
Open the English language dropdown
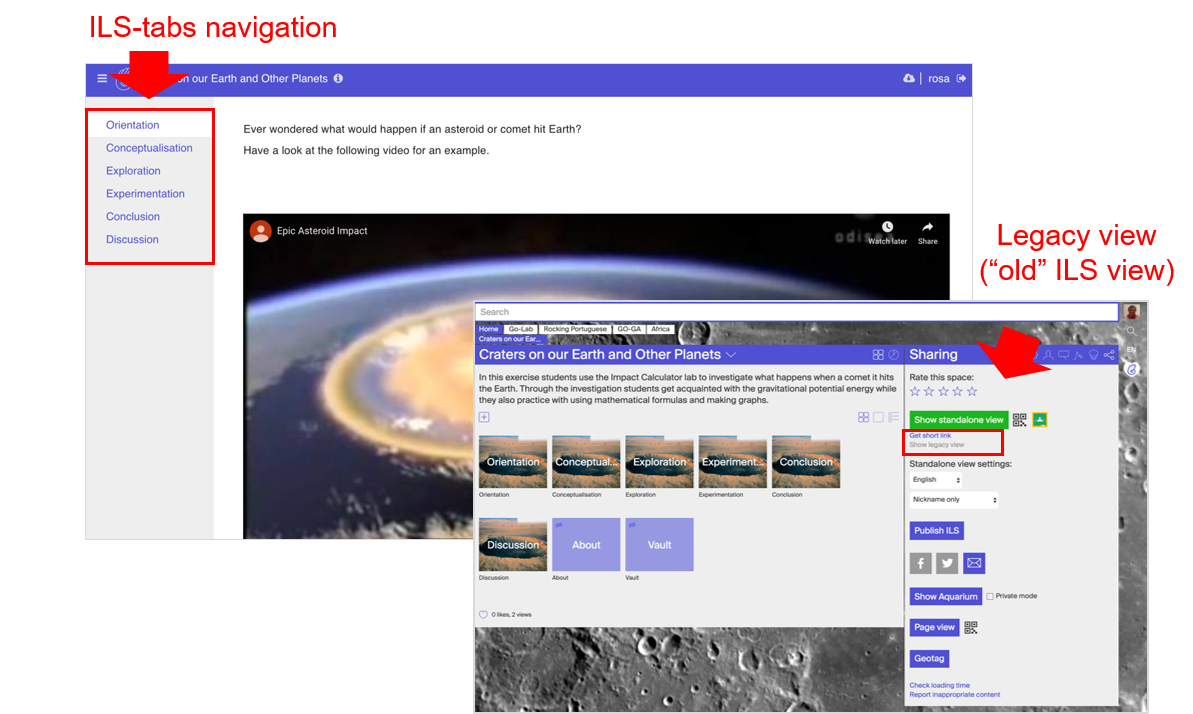tap(936, 480)
